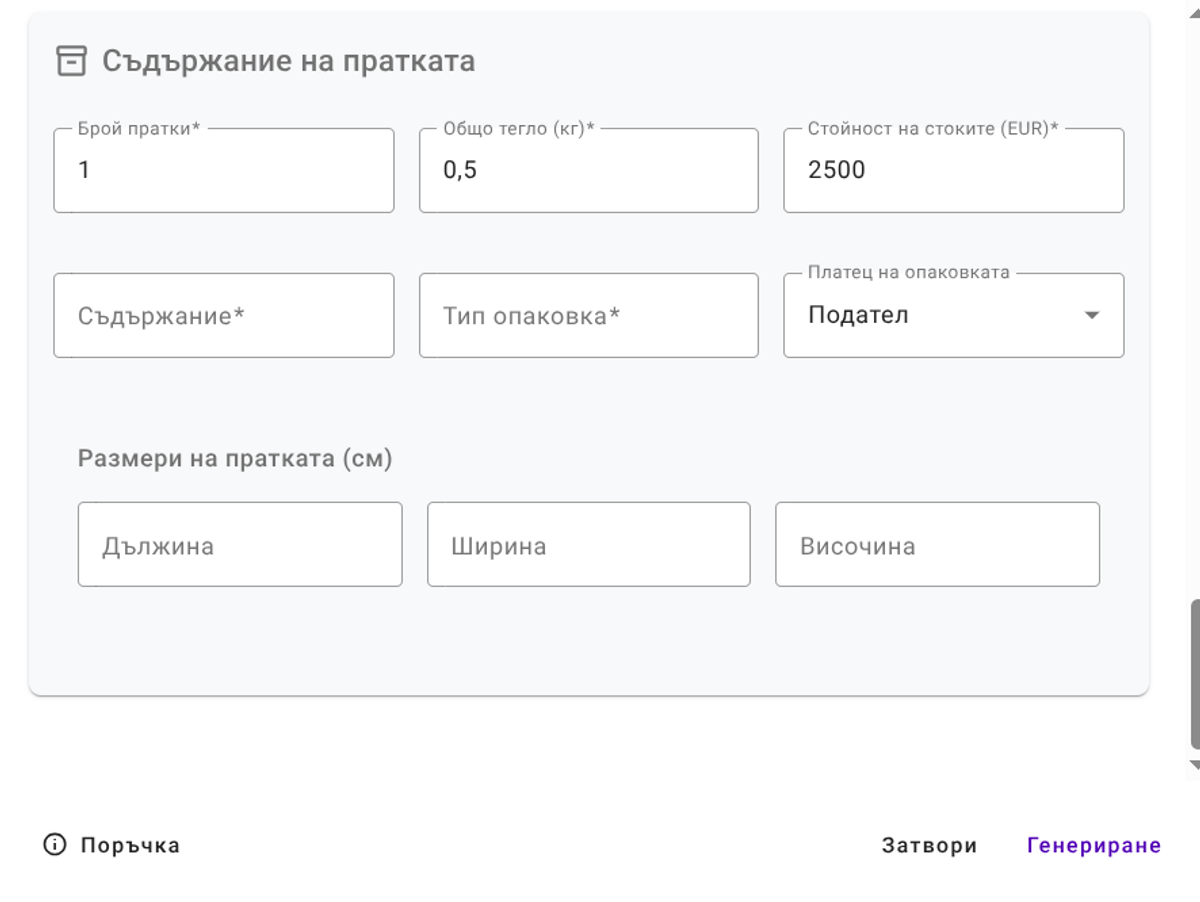1200x902 pixels.
Task: Click the parcel box icon beside the heading
Action: click(x=70, y=60)
